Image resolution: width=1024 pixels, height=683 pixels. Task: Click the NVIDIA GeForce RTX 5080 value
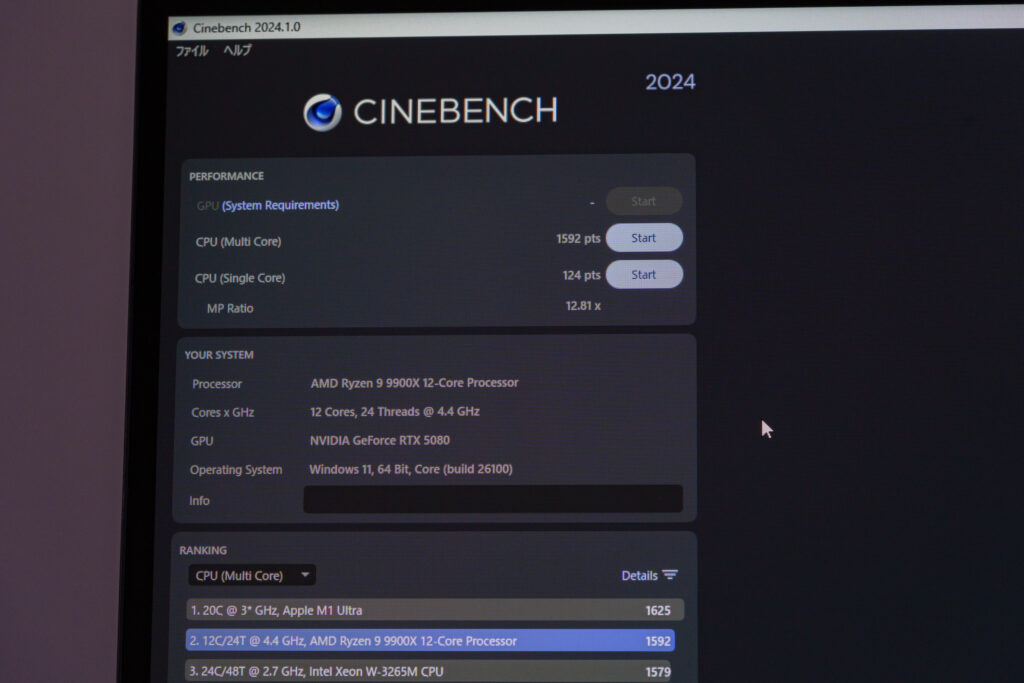point(380,440)
